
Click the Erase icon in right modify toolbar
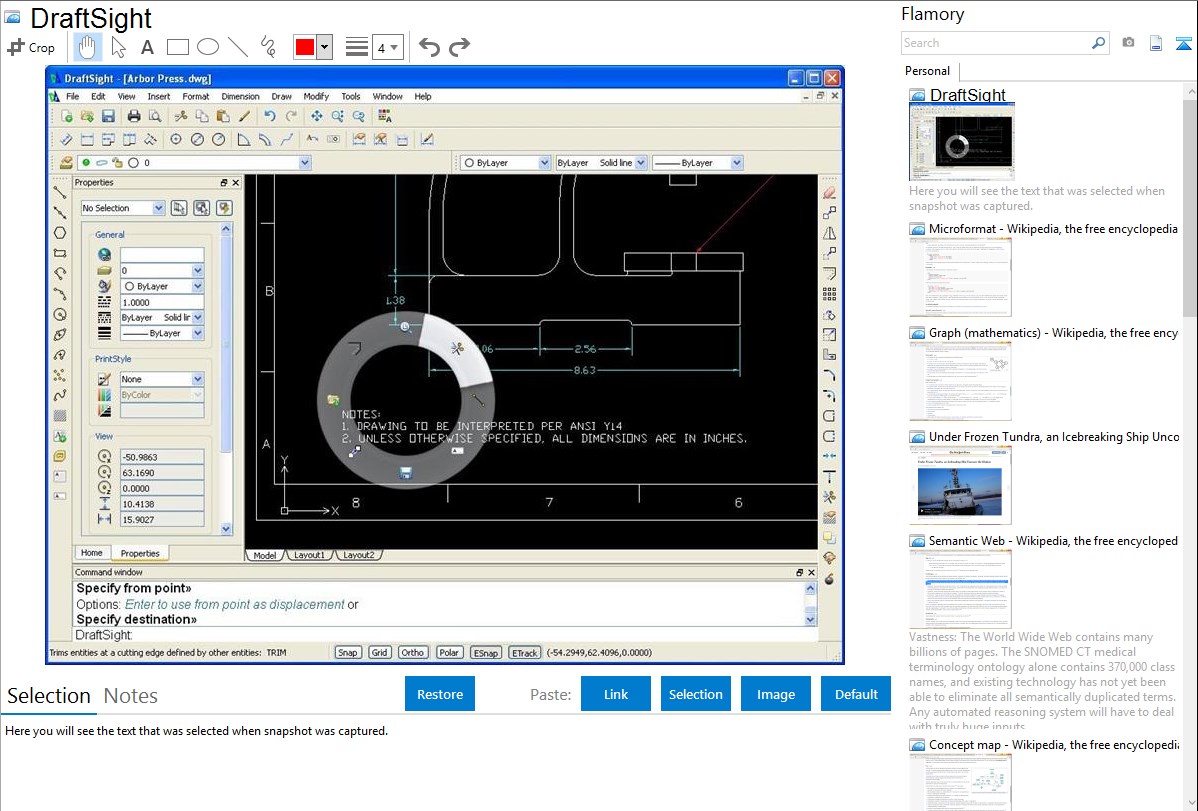[x=829, y=193]
